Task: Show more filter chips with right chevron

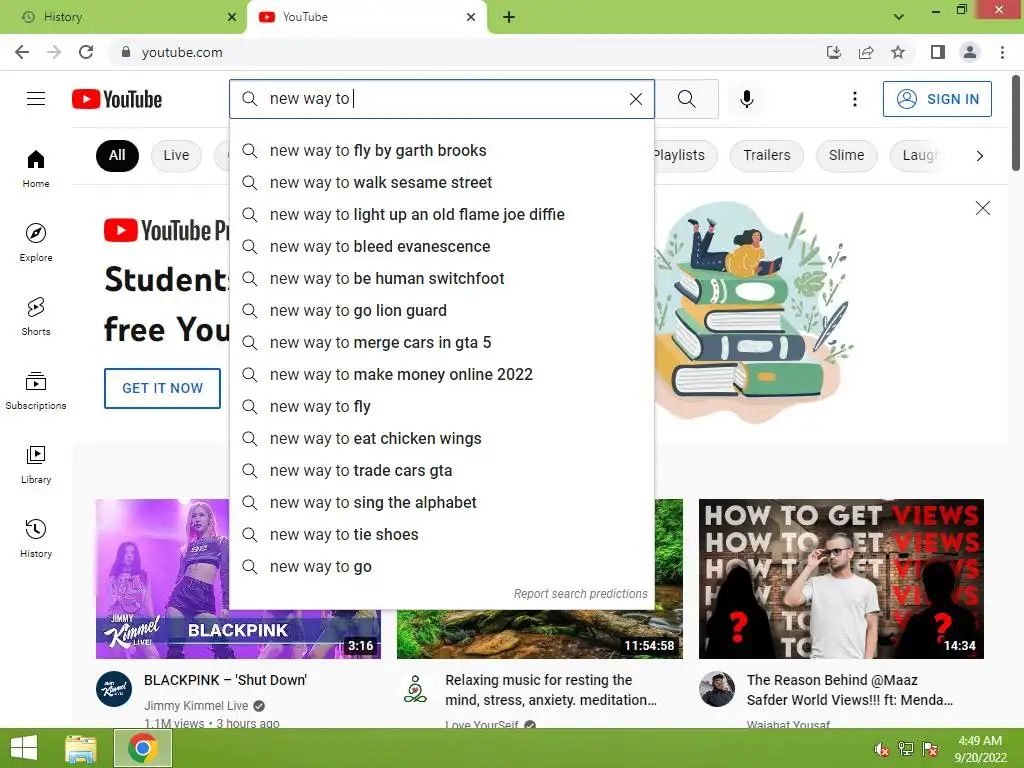Action: [980, 155]
